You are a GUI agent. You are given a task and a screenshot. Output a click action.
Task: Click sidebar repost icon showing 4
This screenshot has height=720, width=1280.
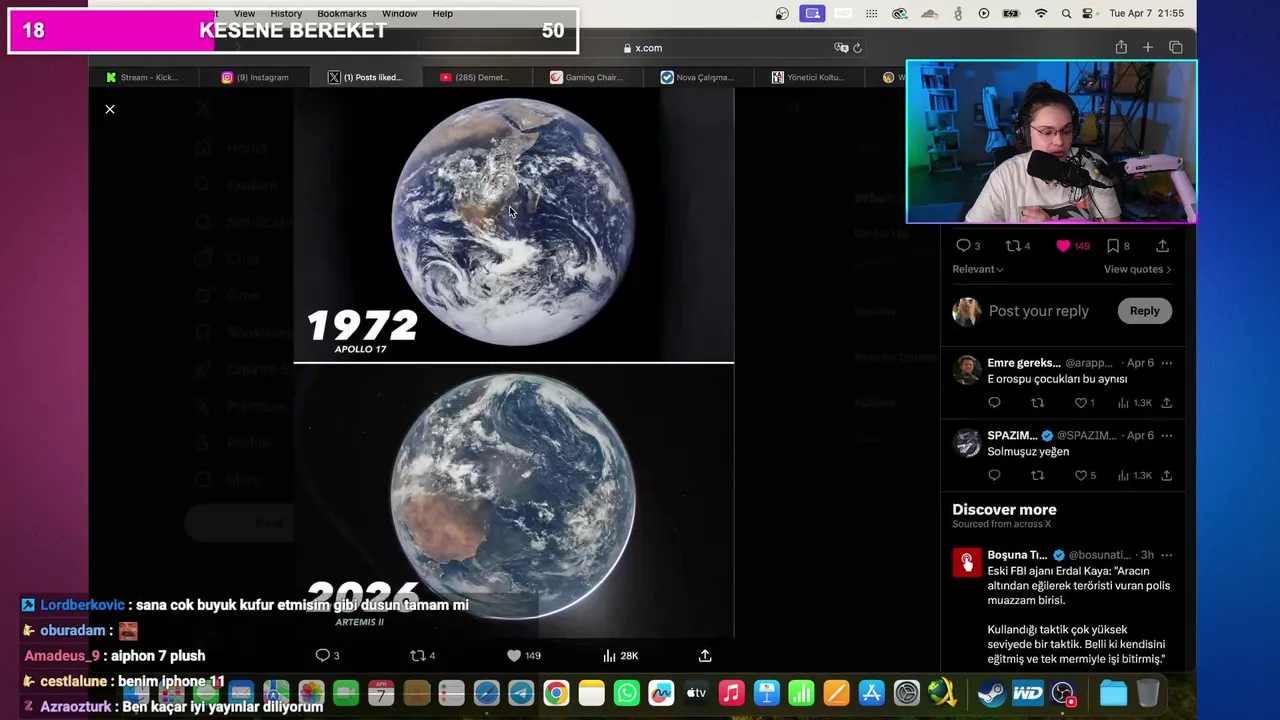1012,246
